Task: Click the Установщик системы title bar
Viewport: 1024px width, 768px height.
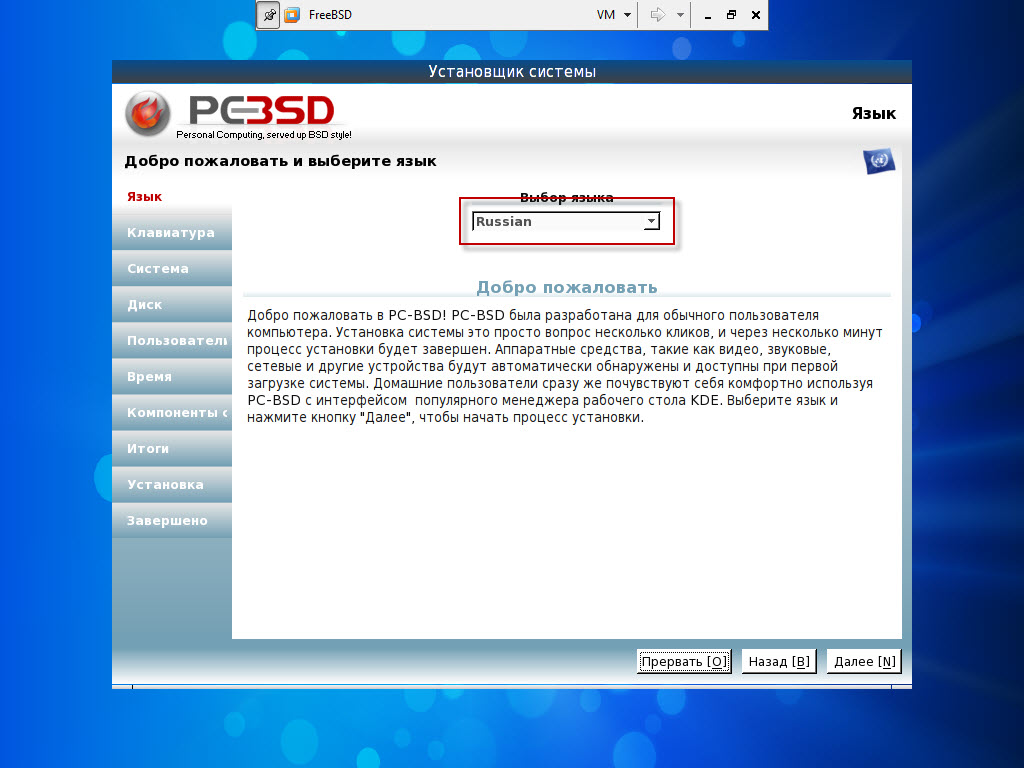Action: click(x=512, y=72)
